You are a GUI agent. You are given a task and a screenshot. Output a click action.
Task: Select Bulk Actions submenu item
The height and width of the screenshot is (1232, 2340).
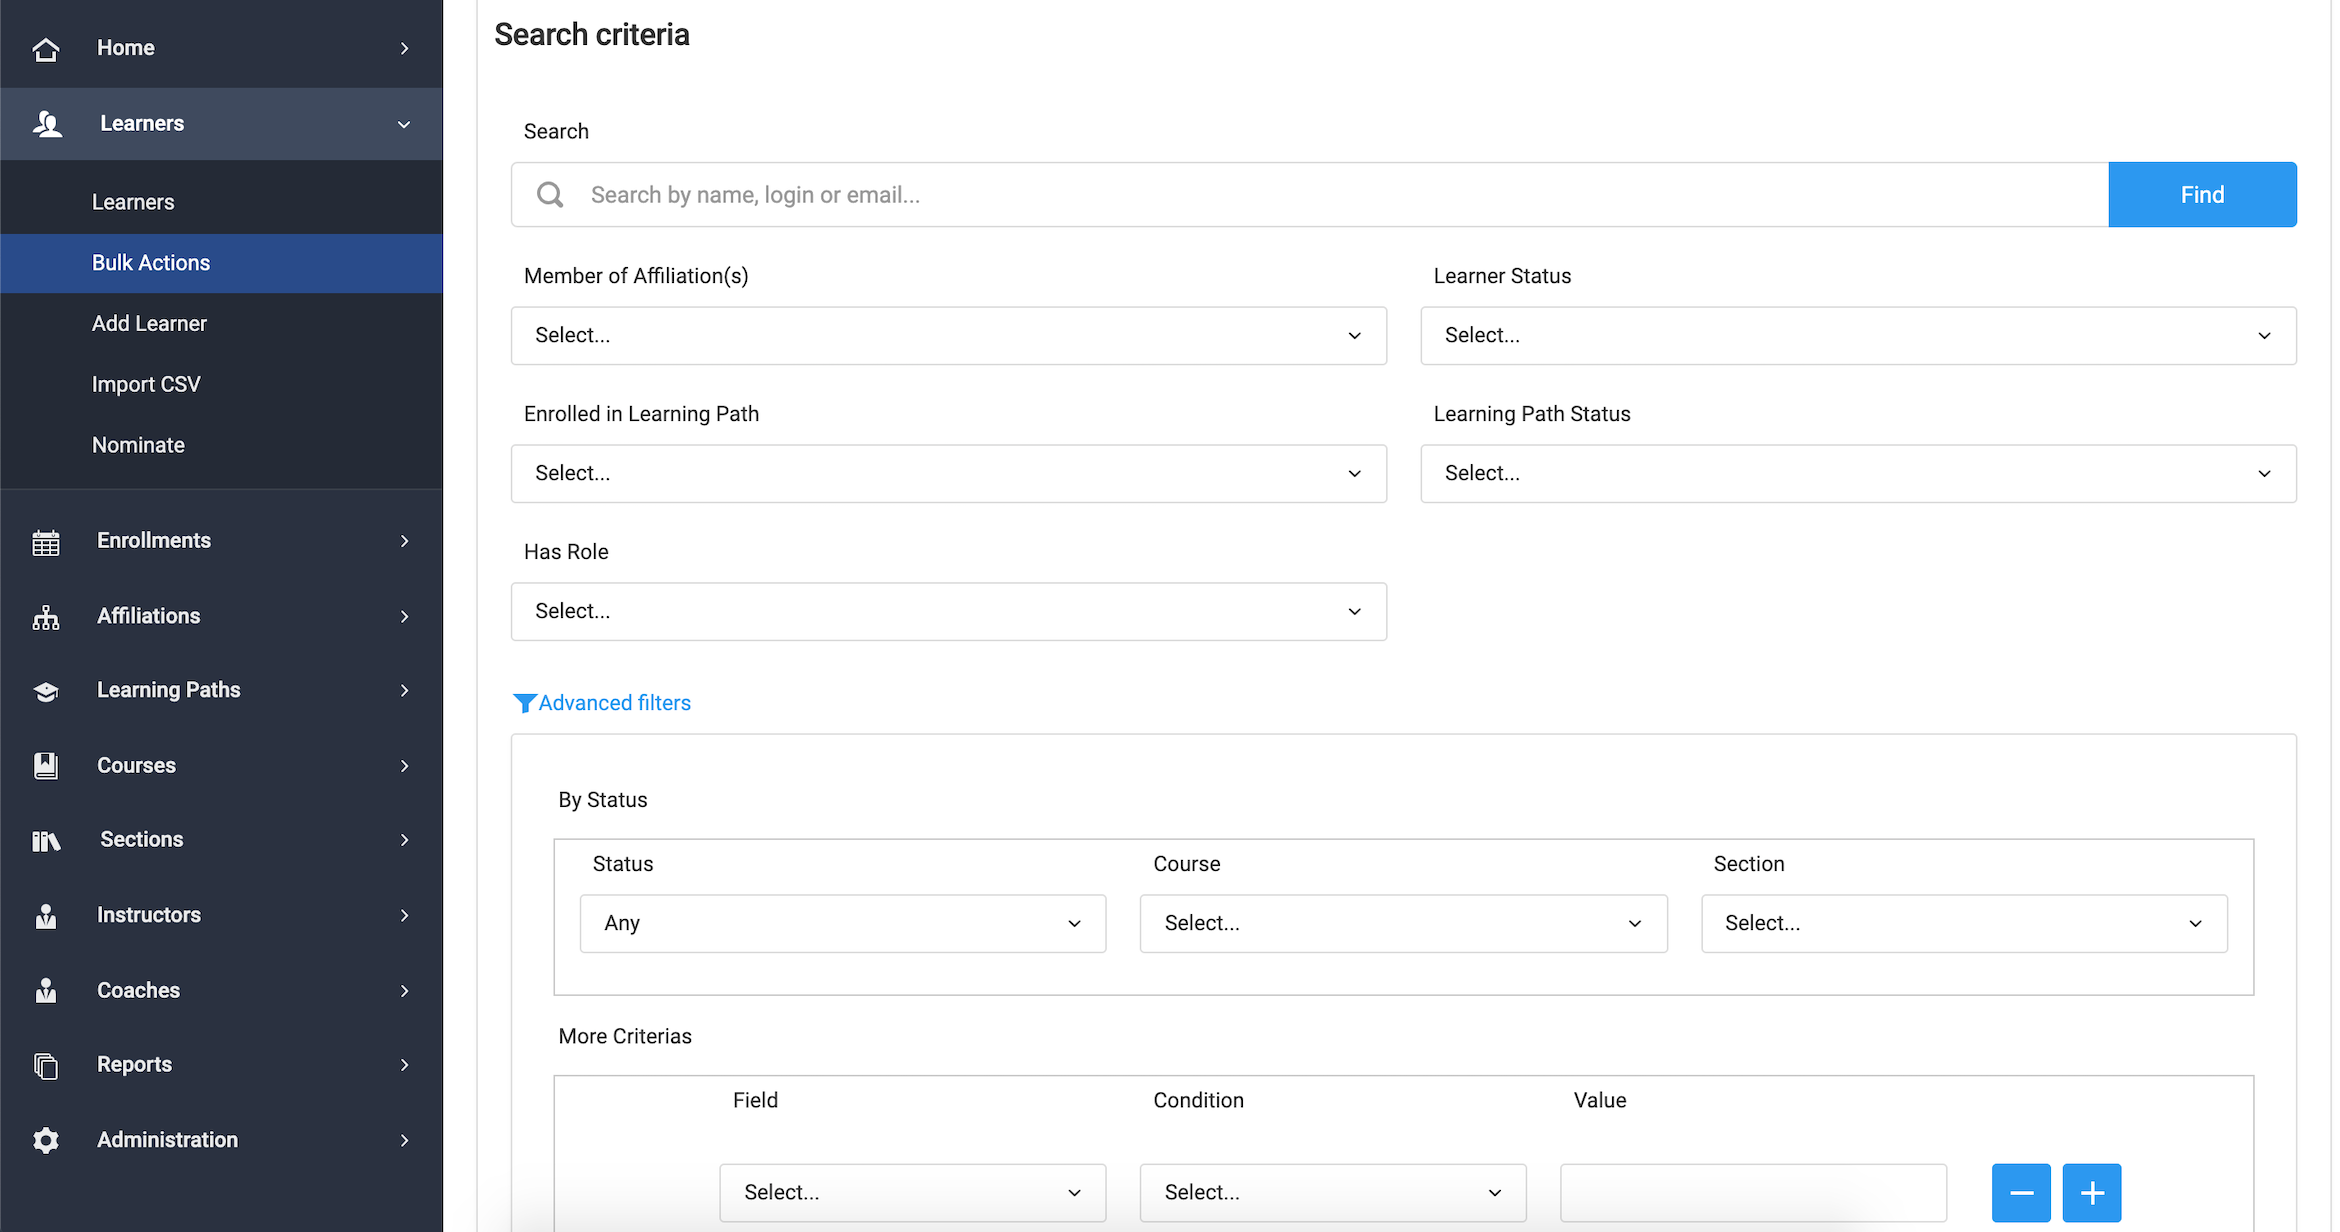222,263
